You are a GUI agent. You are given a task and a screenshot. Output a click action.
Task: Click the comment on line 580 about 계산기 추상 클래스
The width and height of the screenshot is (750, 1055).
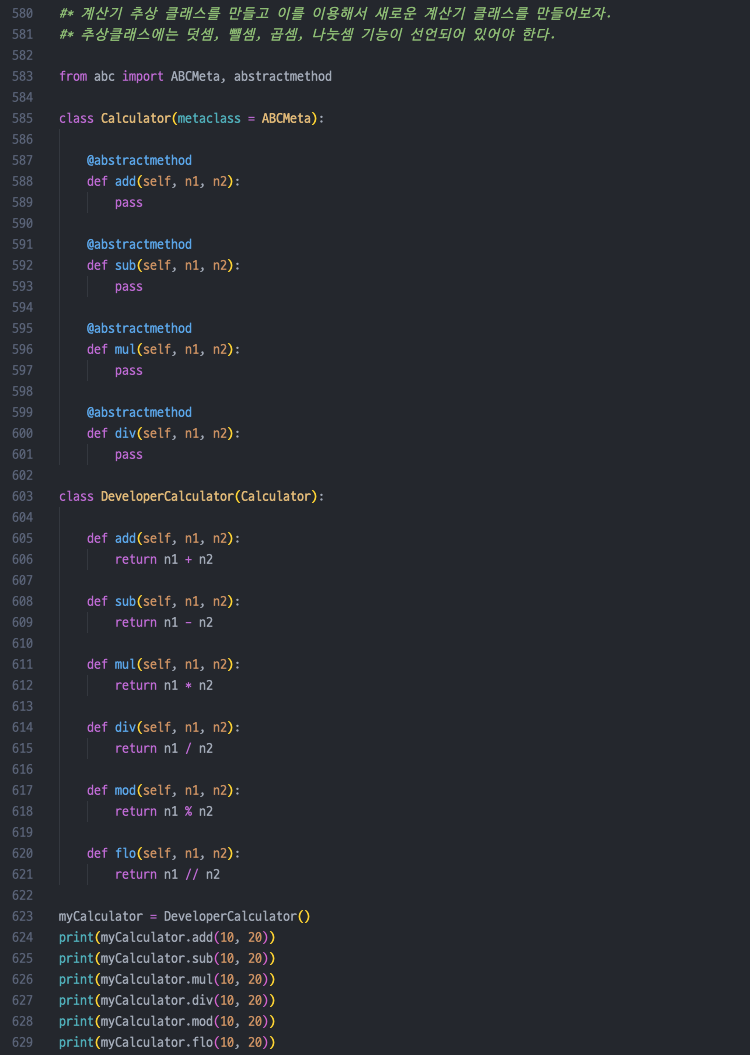point(335,13)
